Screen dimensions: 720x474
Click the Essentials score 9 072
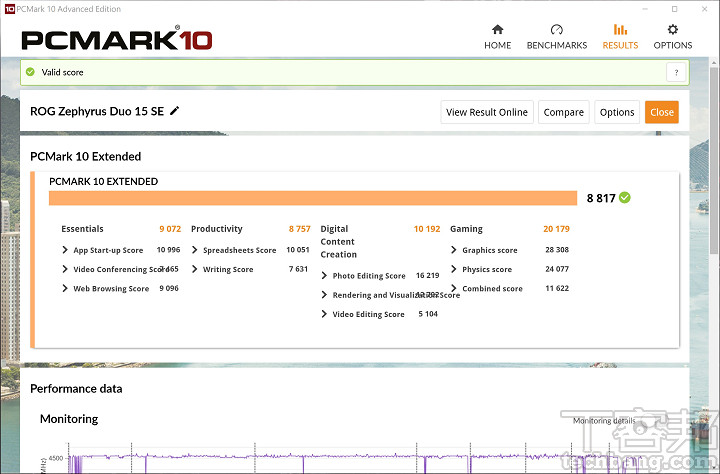point(170,229)
